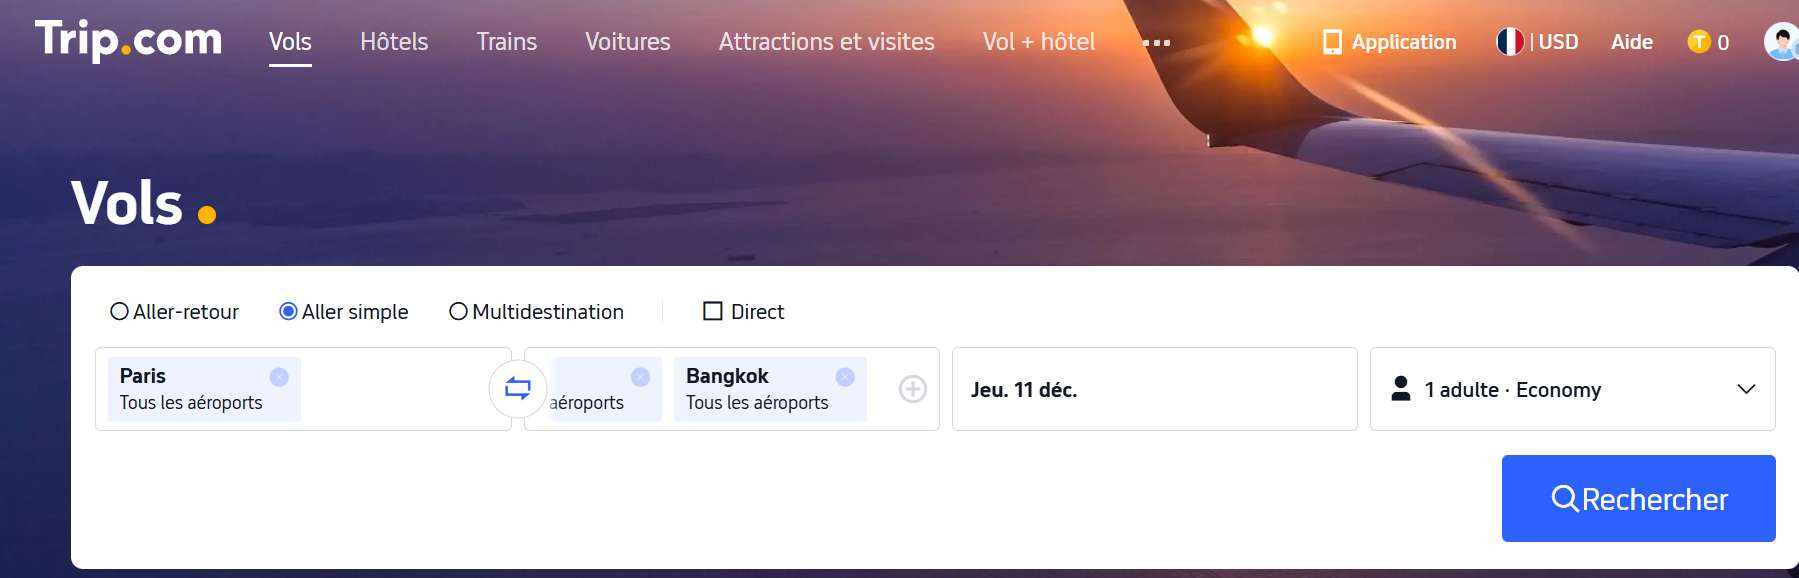Select the Multidestination radio button
Viewport: 1799px width, 578px height.
[x=459, y=311]
